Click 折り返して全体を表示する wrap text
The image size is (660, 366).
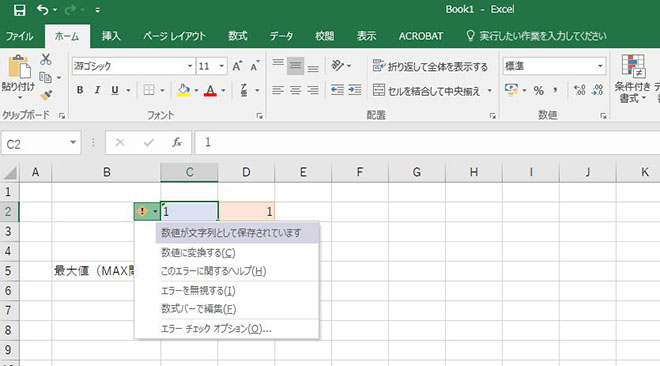click(x=430, y=66)
